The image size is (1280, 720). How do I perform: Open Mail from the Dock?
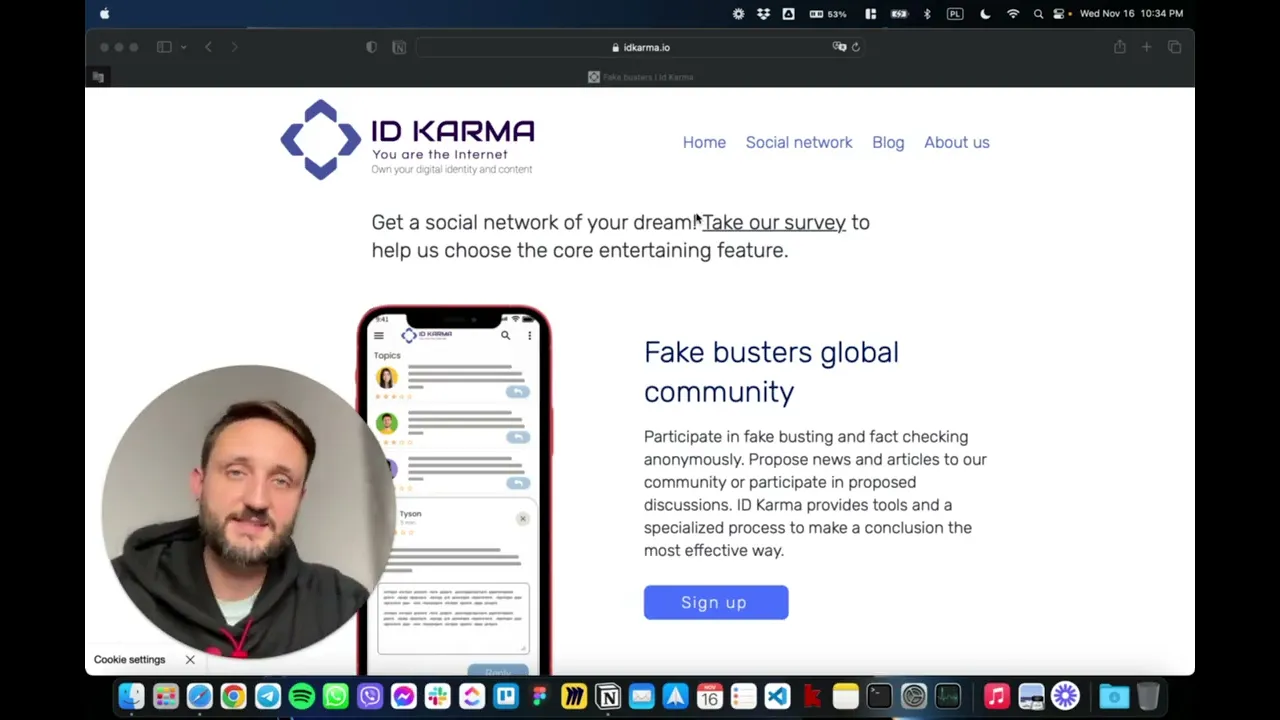pos(642,696)
